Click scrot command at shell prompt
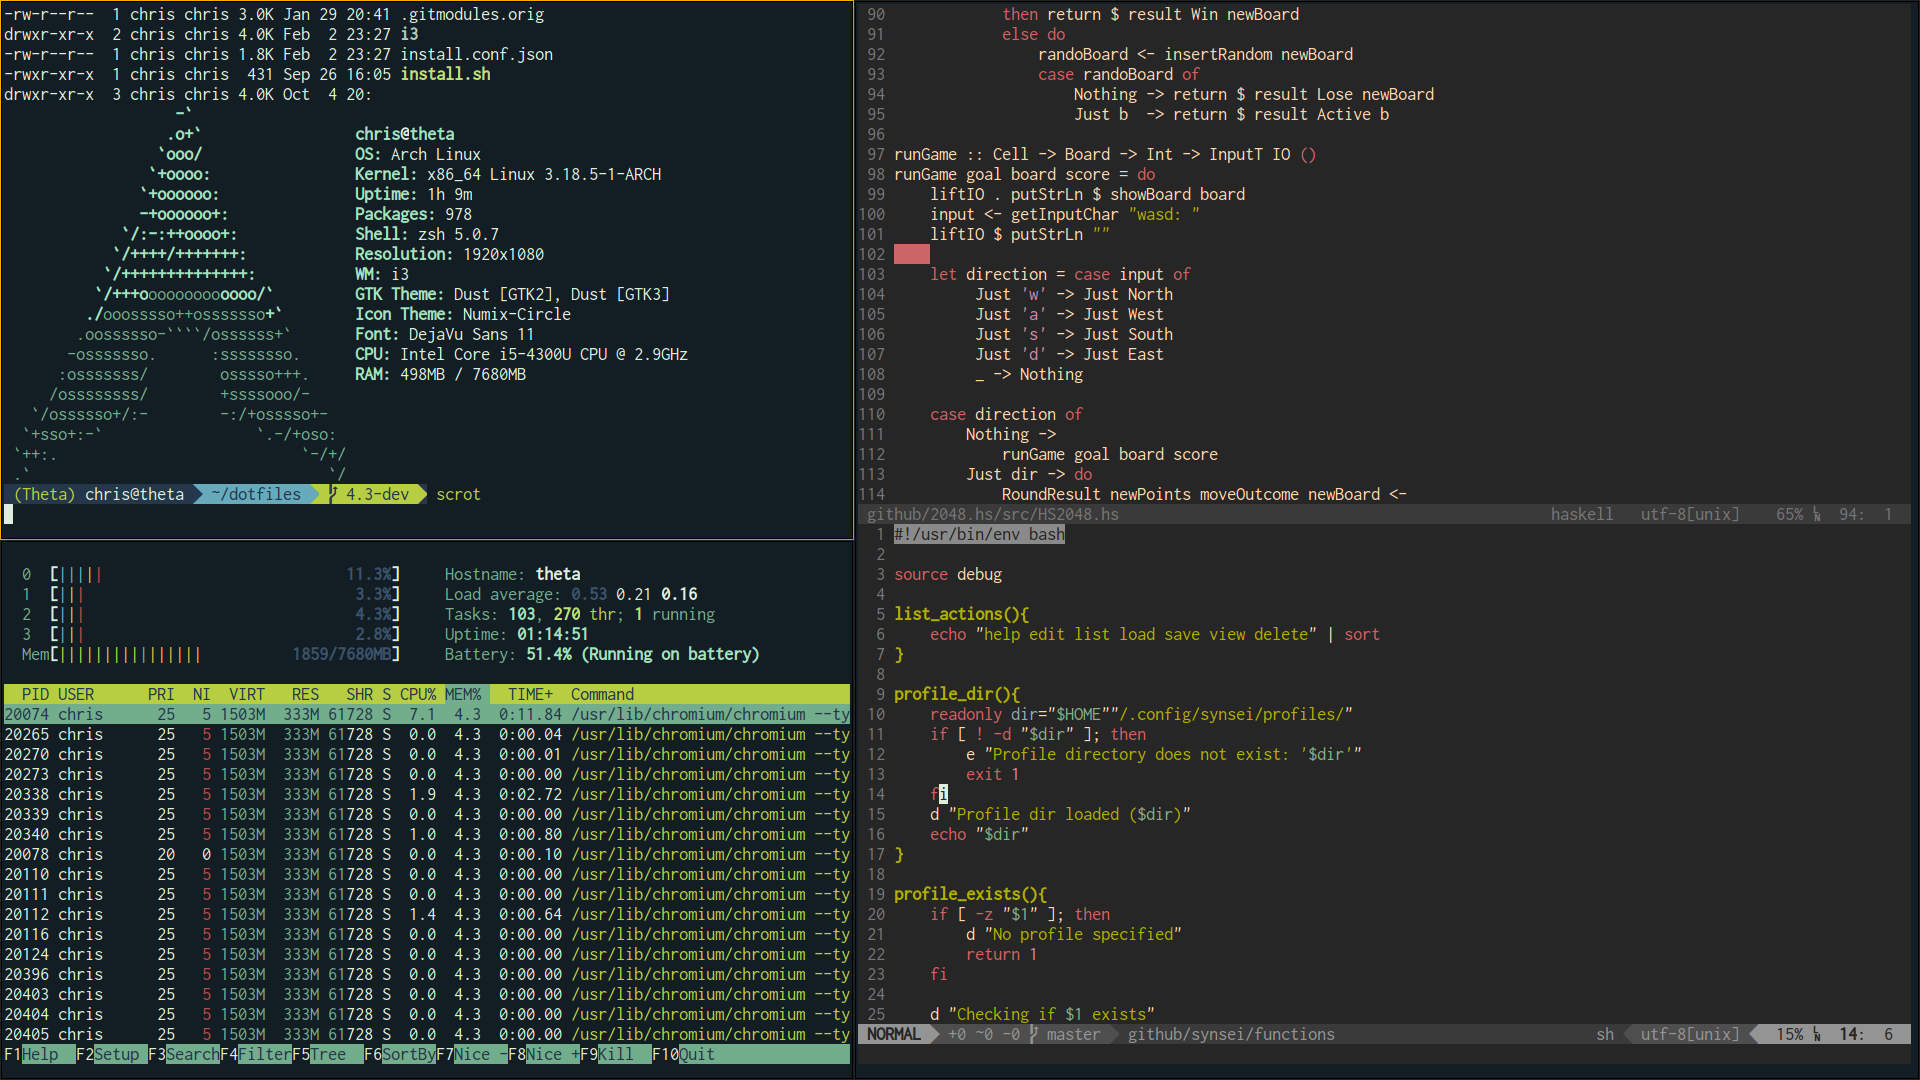This screenshot has width=1920, height=1080. click(458, 494)
